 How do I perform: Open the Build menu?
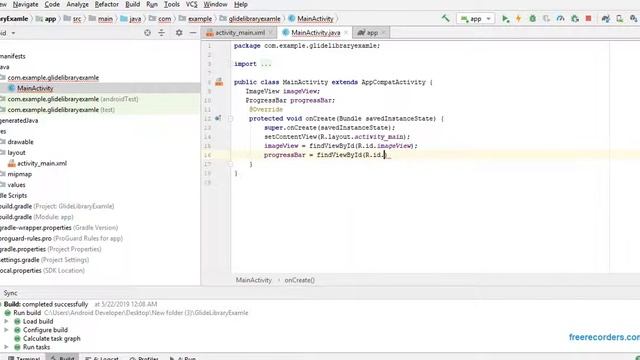tap(132, 4)
